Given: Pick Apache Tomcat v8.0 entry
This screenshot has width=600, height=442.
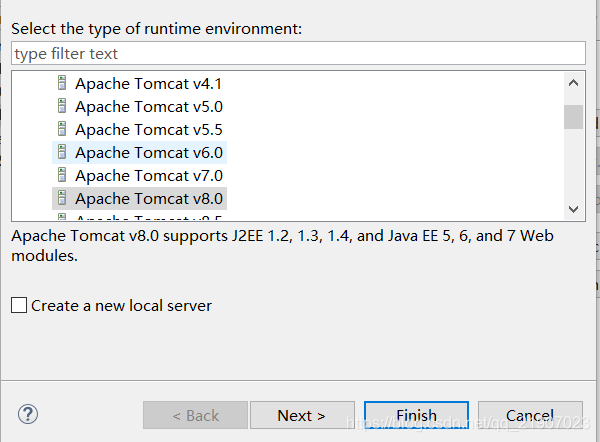Looking at the screenshot, I should (149, 199).
